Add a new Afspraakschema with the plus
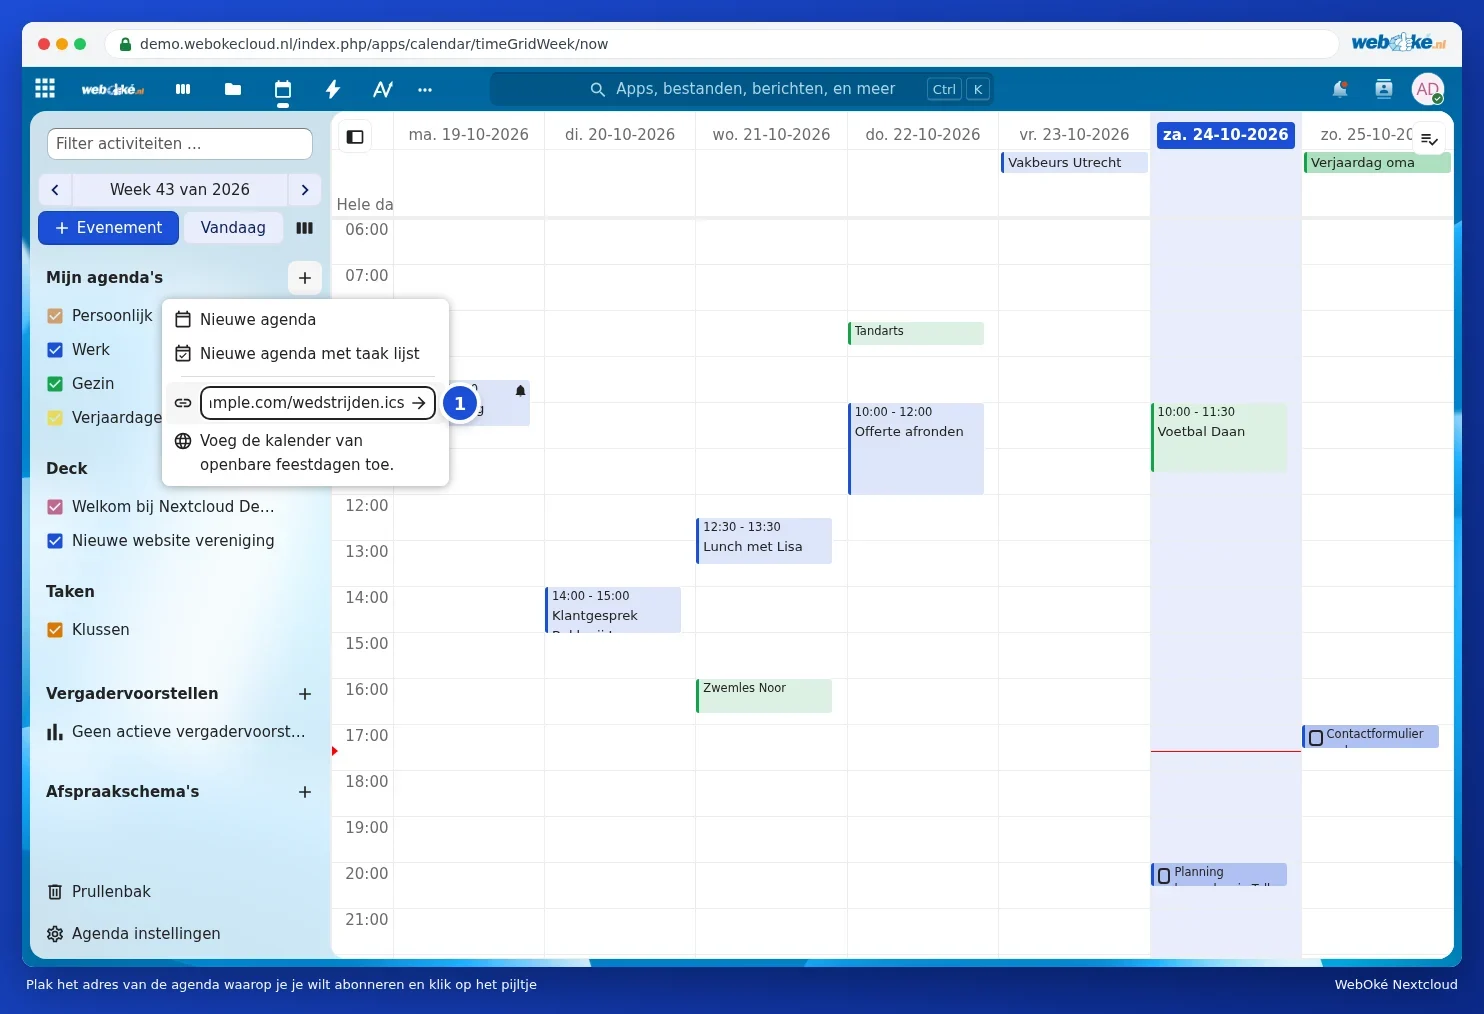Screen dimensions: 1484x1014 click(305, 792)
